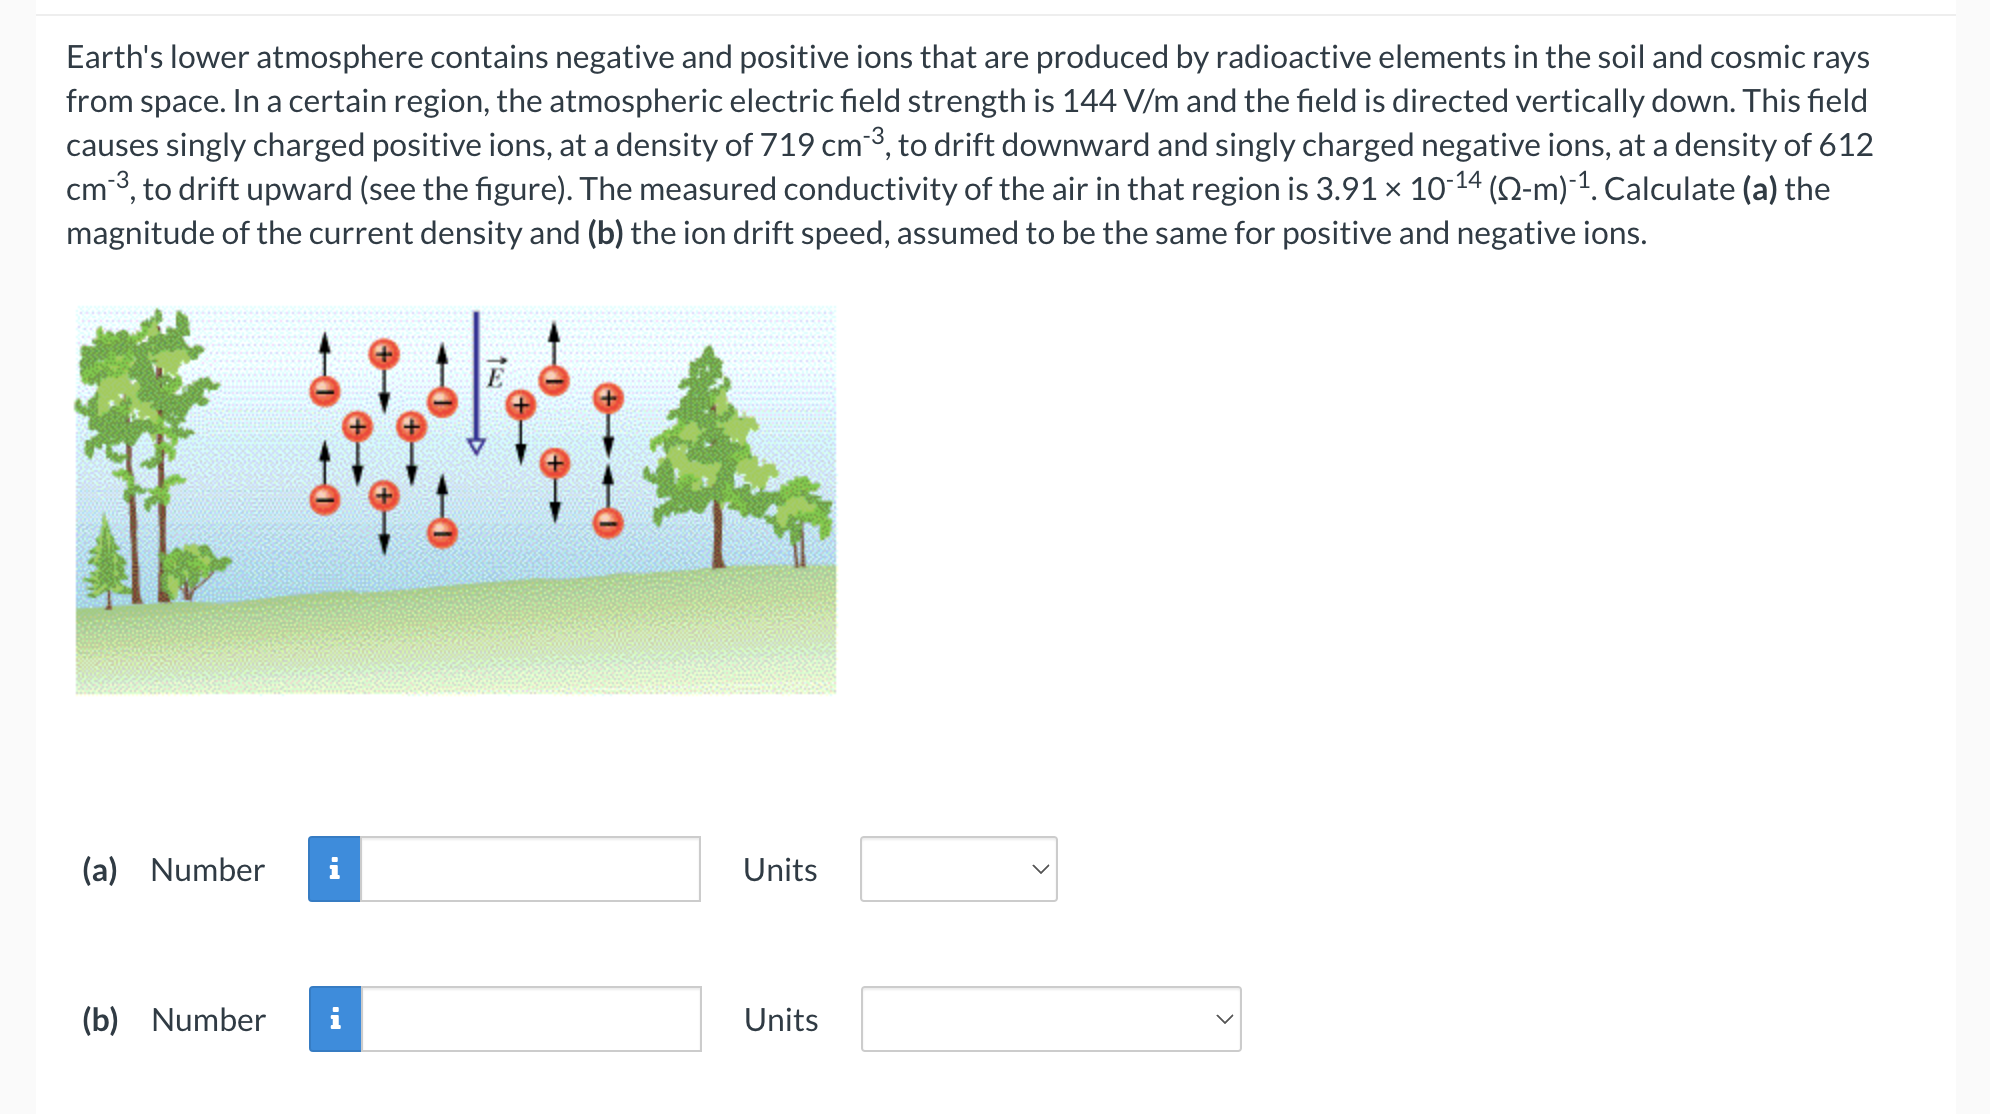Open the Units dropdown for part (b)
1990x1114 pixels.
[1049, 1019]
